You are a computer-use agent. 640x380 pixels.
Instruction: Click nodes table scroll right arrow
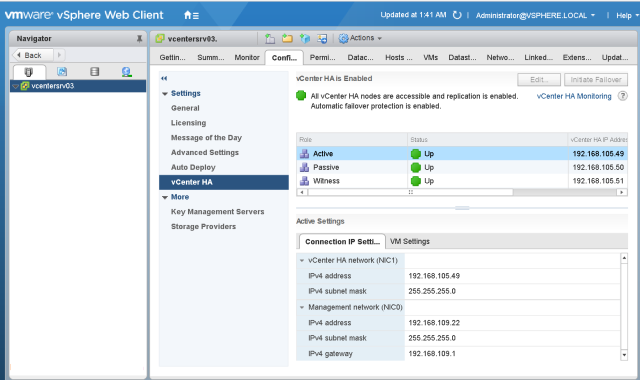pyautogui.click(x=622, y=192)
